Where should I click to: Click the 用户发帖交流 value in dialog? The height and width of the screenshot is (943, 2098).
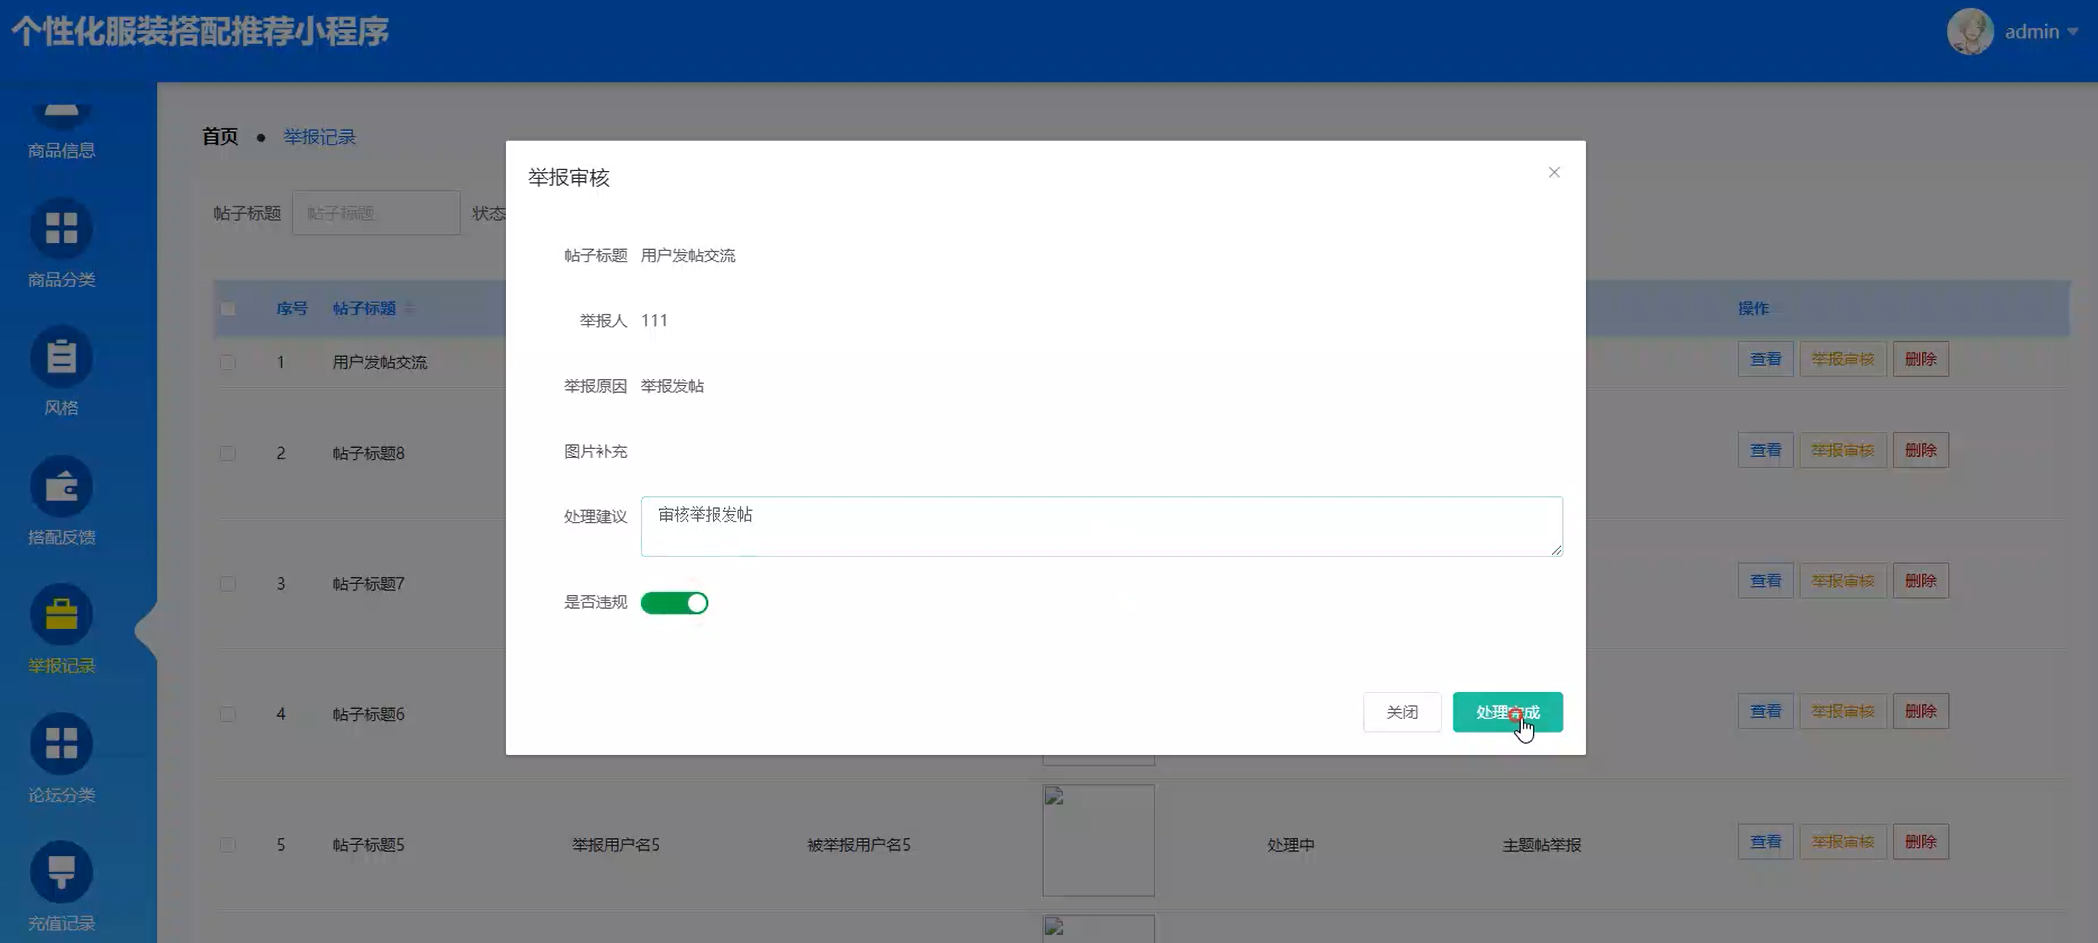(688, 256)
